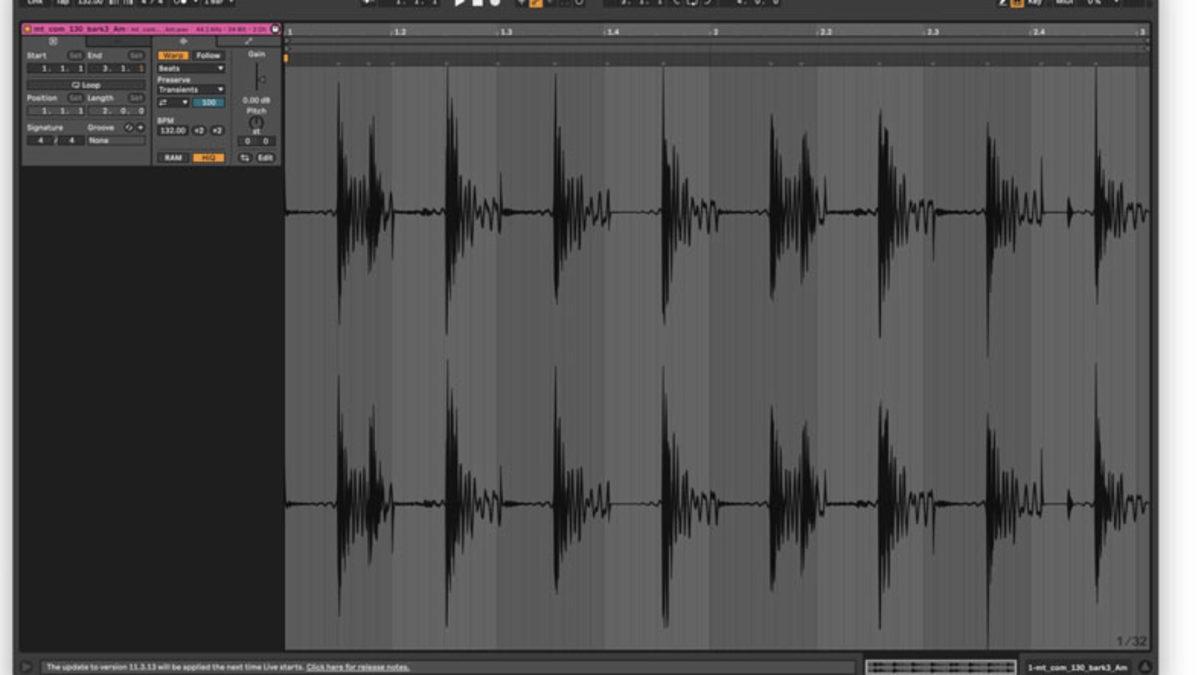Open the audio warp tab icon
The height and width of the screenshot is (675, 1200).
(x=183, y=42)
